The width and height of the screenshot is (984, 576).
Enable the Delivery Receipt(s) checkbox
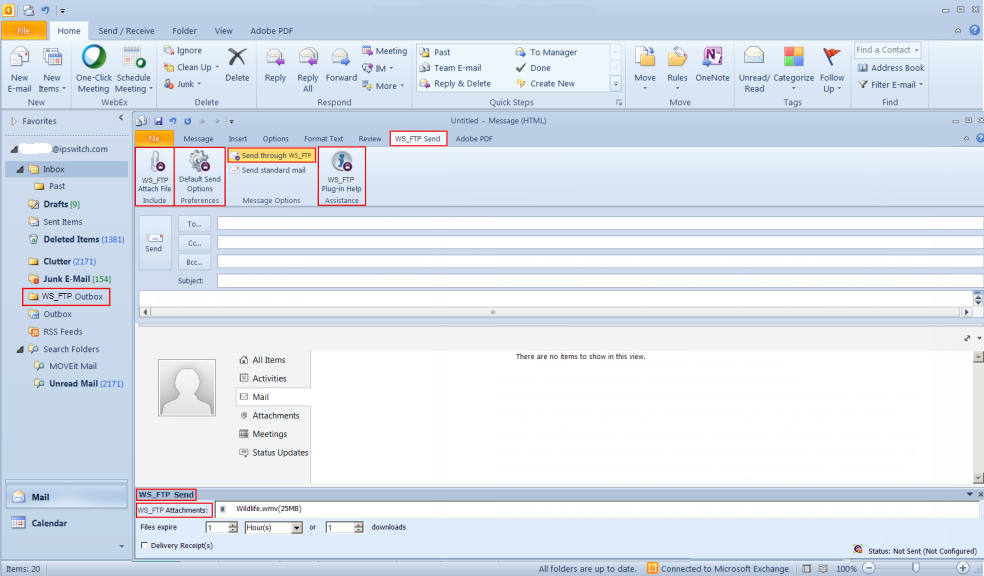coord(144,545)
